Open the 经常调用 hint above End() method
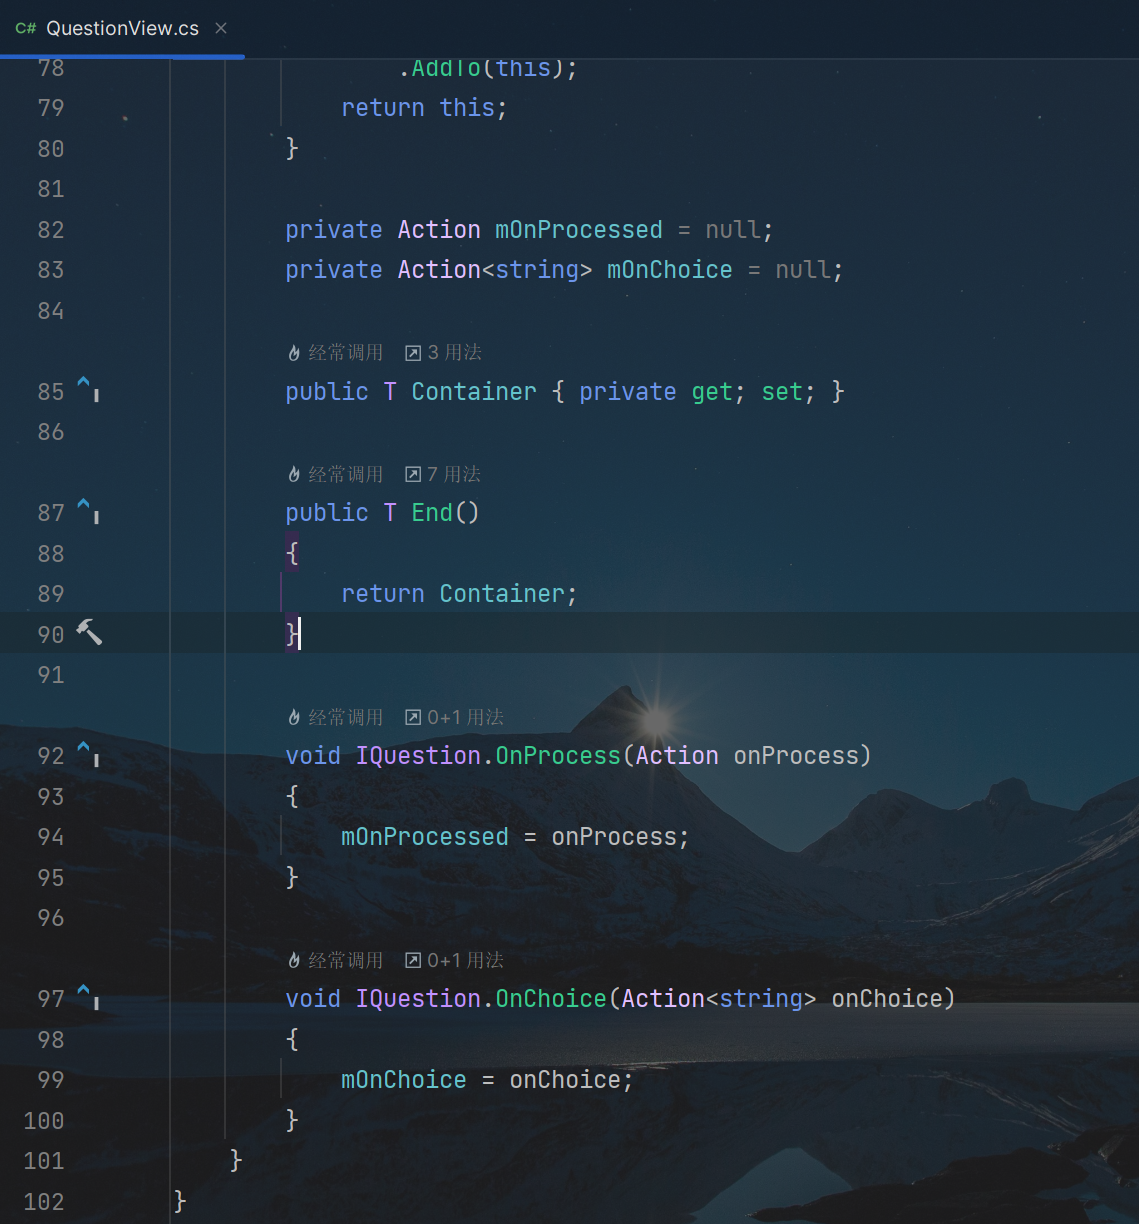 coord(335,474)
